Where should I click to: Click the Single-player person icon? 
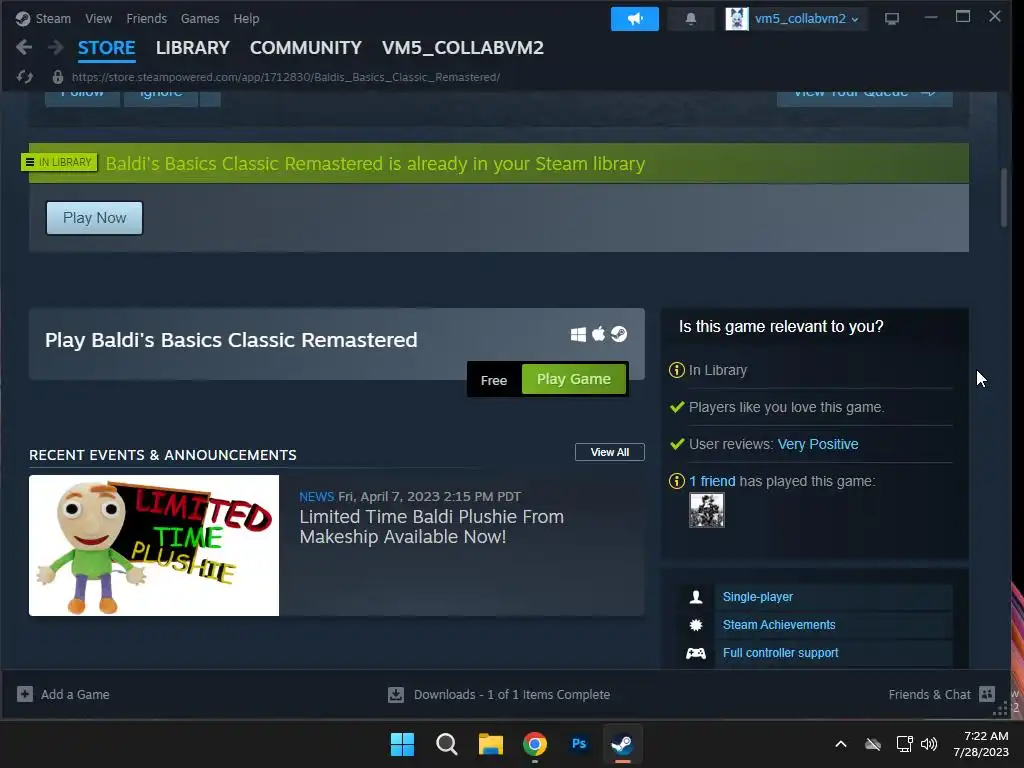pos(696,597)
